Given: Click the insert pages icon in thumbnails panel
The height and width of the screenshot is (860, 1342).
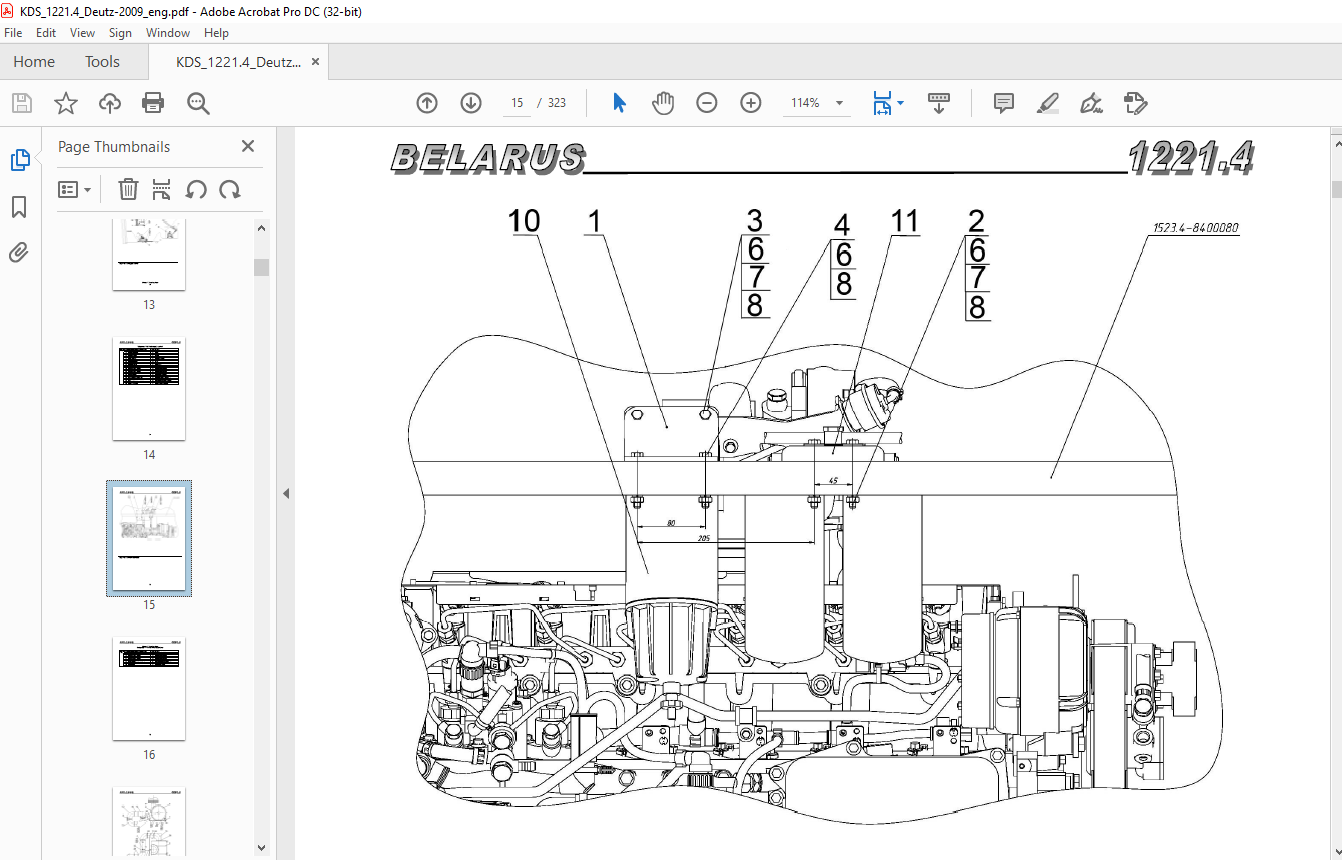Looking at the screenshot, I should 162,189.
